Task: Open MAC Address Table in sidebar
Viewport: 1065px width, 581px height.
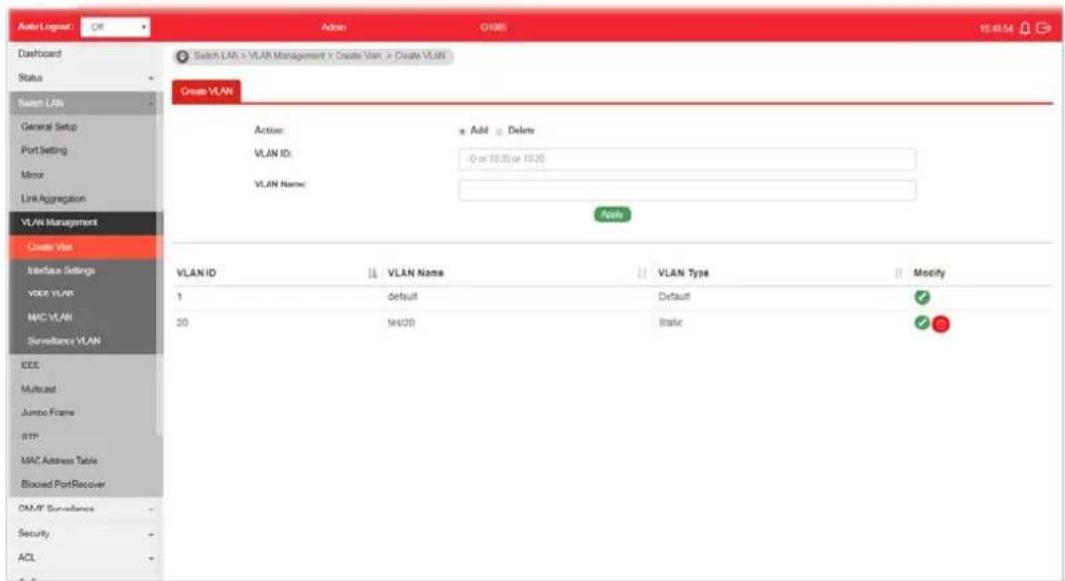Action: [59, 461]
